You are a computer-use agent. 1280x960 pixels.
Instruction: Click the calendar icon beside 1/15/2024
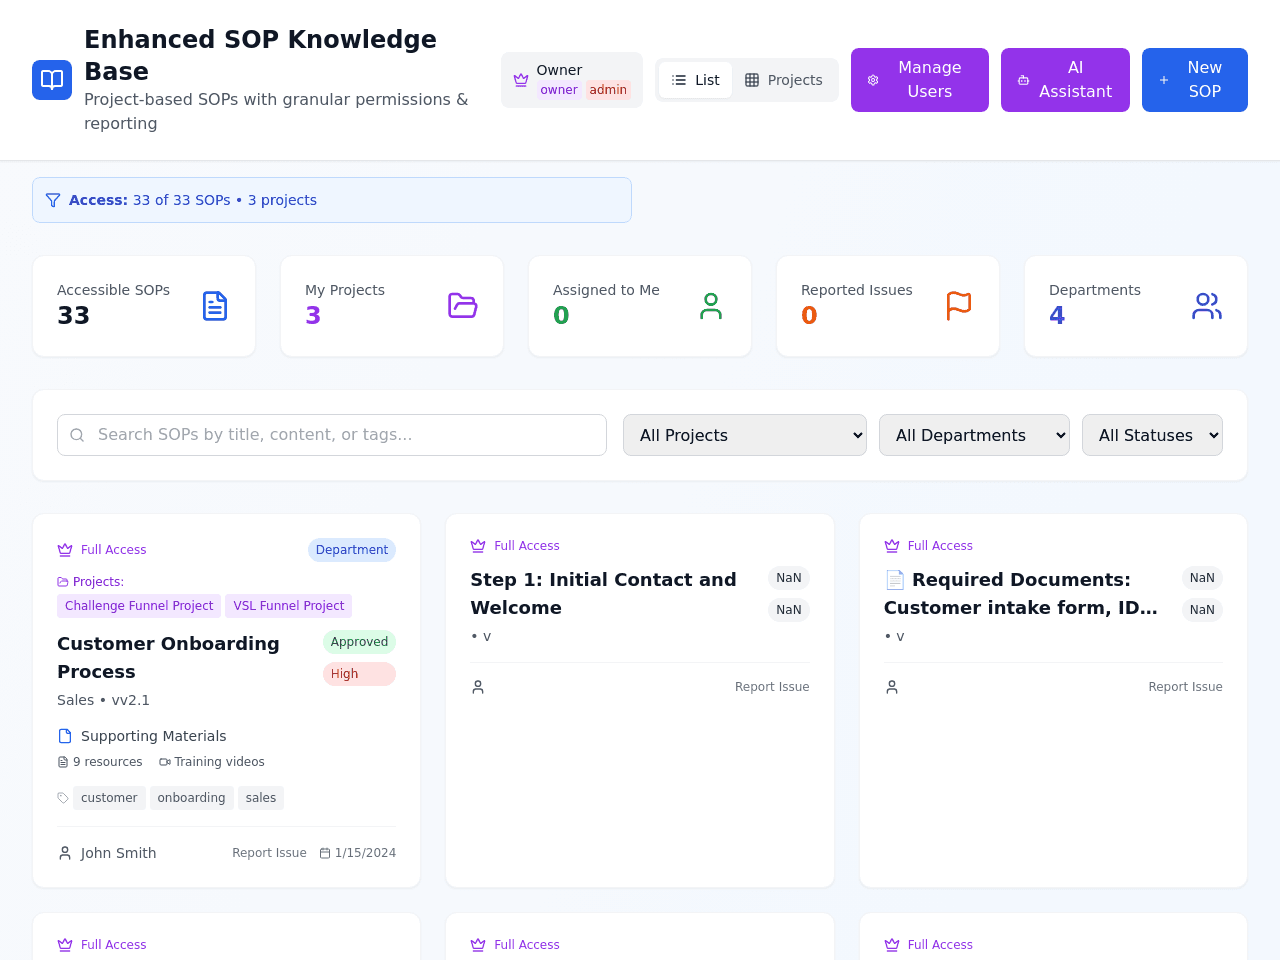[325, 853]
